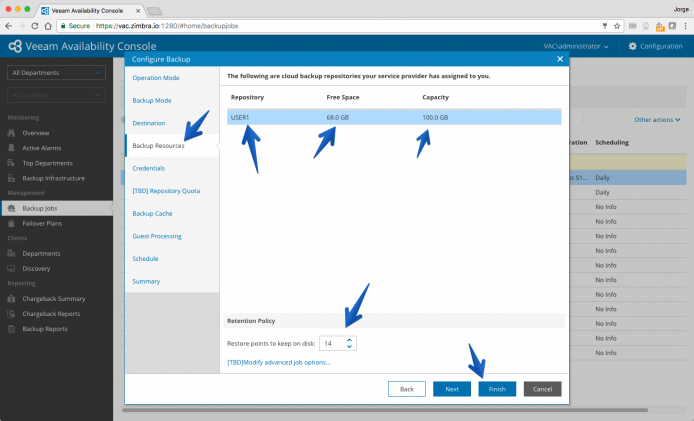The image size is (694, 421).
Task: Go to the Destination step
Action: (149, 123)
